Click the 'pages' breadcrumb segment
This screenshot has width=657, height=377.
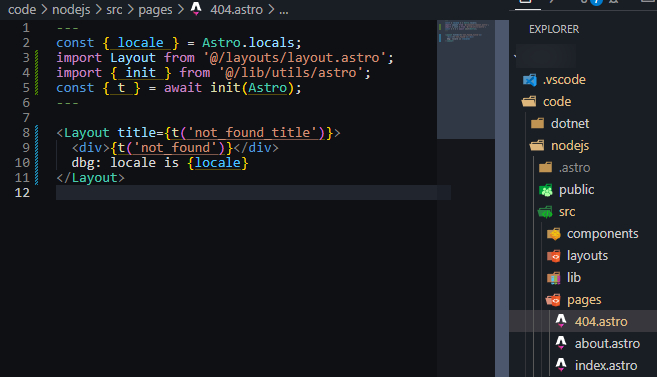[x=155, y=10]
